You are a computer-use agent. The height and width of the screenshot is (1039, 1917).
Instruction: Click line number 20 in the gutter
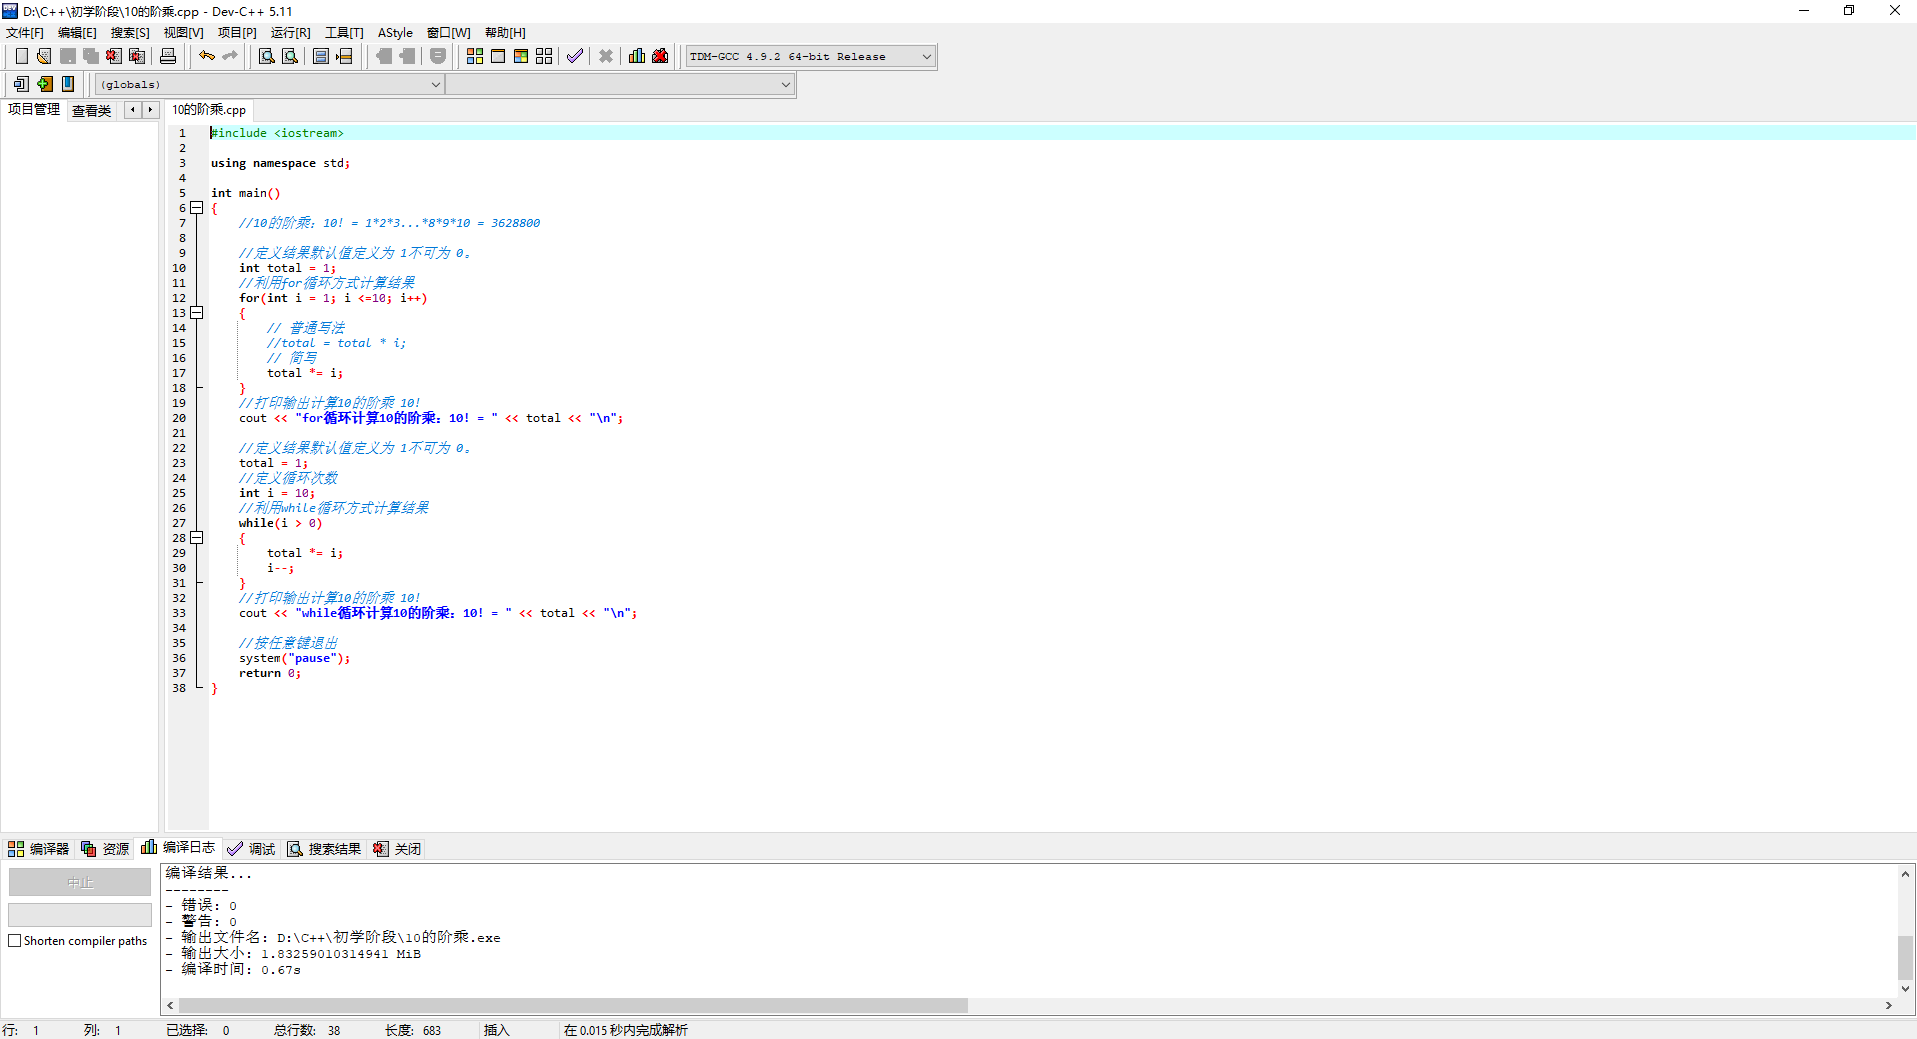(x=179, y=418)
